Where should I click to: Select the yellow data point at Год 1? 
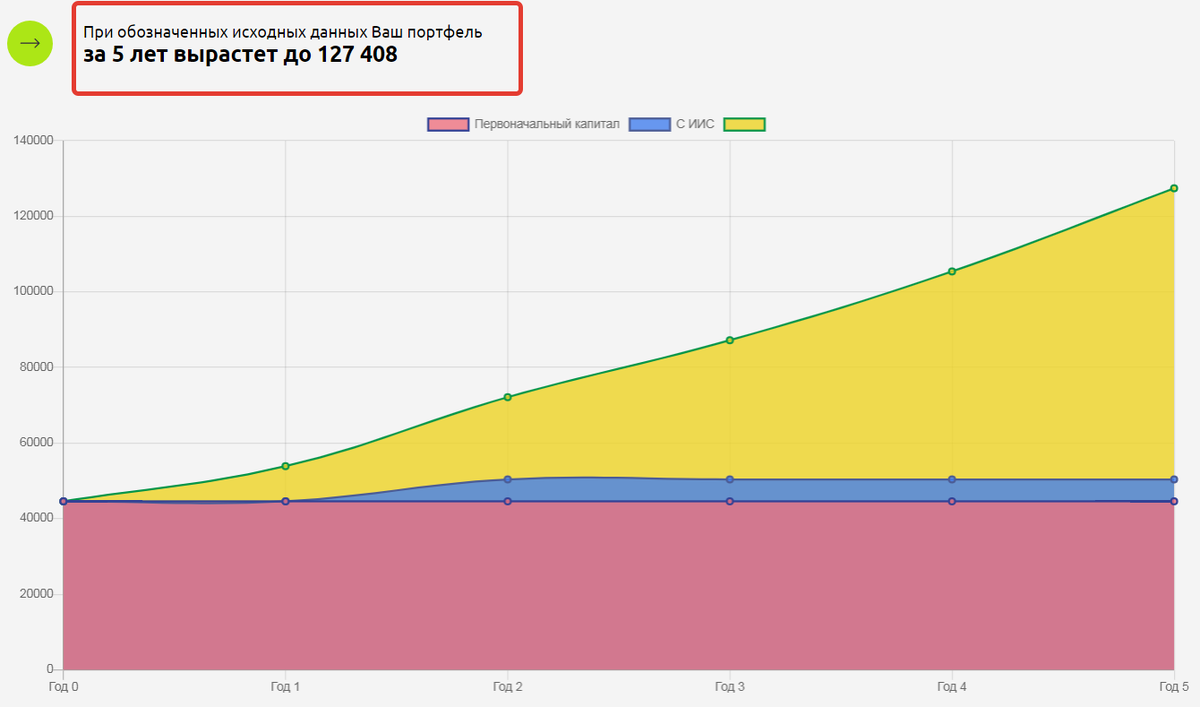(286, 466)
